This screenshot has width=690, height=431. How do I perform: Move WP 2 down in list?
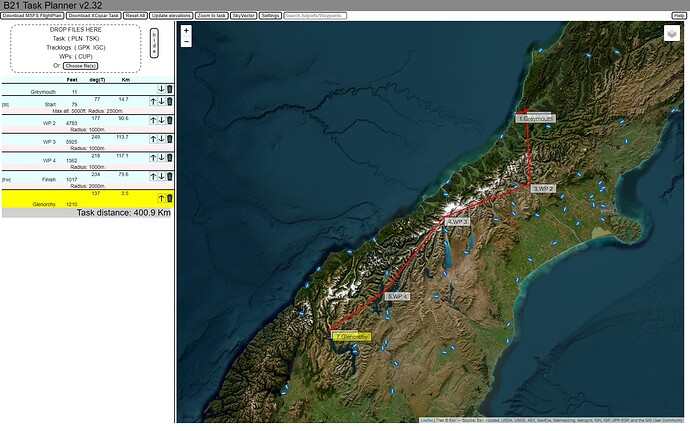point(161,120)
